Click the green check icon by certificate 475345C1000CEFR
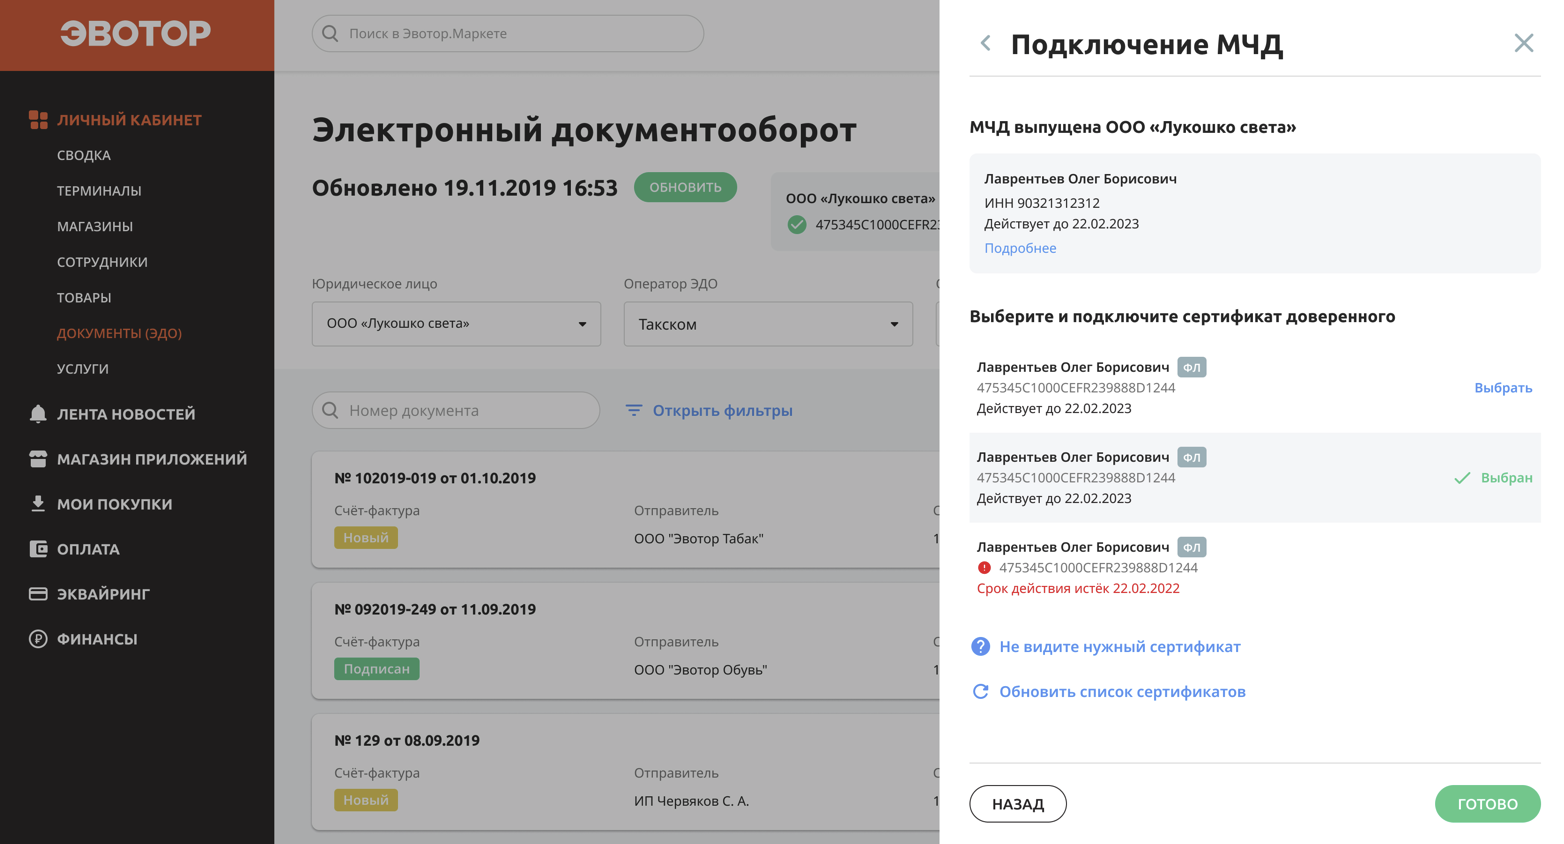1564x844 pixels. 797,225
